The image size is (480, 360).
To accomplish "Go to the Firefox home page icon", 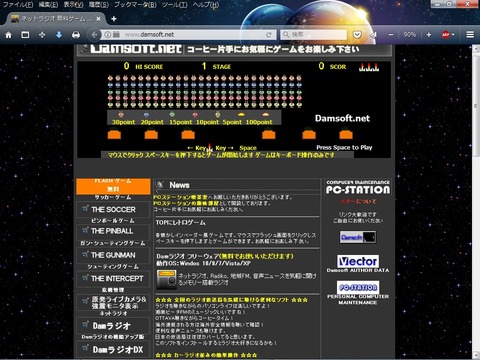I will click(x=8, y=35).
